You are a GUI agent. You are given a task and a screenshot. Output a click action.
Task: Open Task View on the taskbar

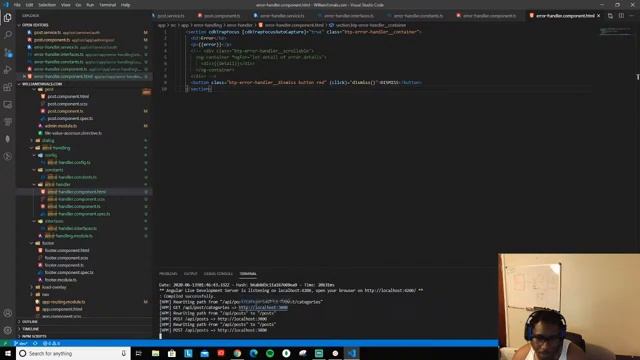click(x=138, y=353)
